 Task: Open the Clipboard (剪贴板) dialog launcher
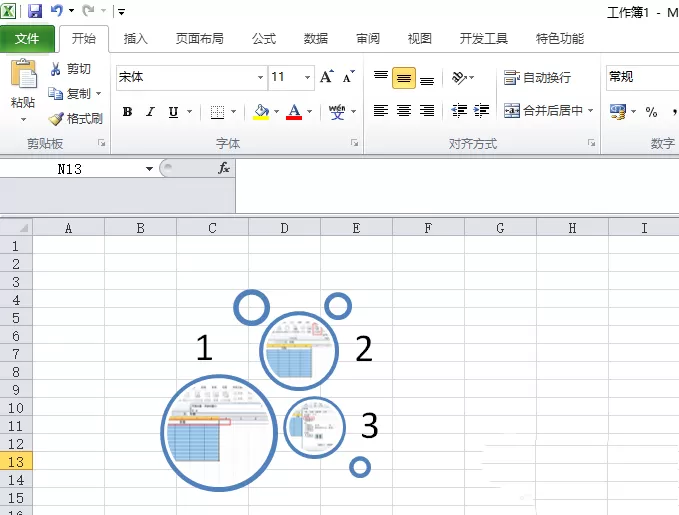click(101, 143)
